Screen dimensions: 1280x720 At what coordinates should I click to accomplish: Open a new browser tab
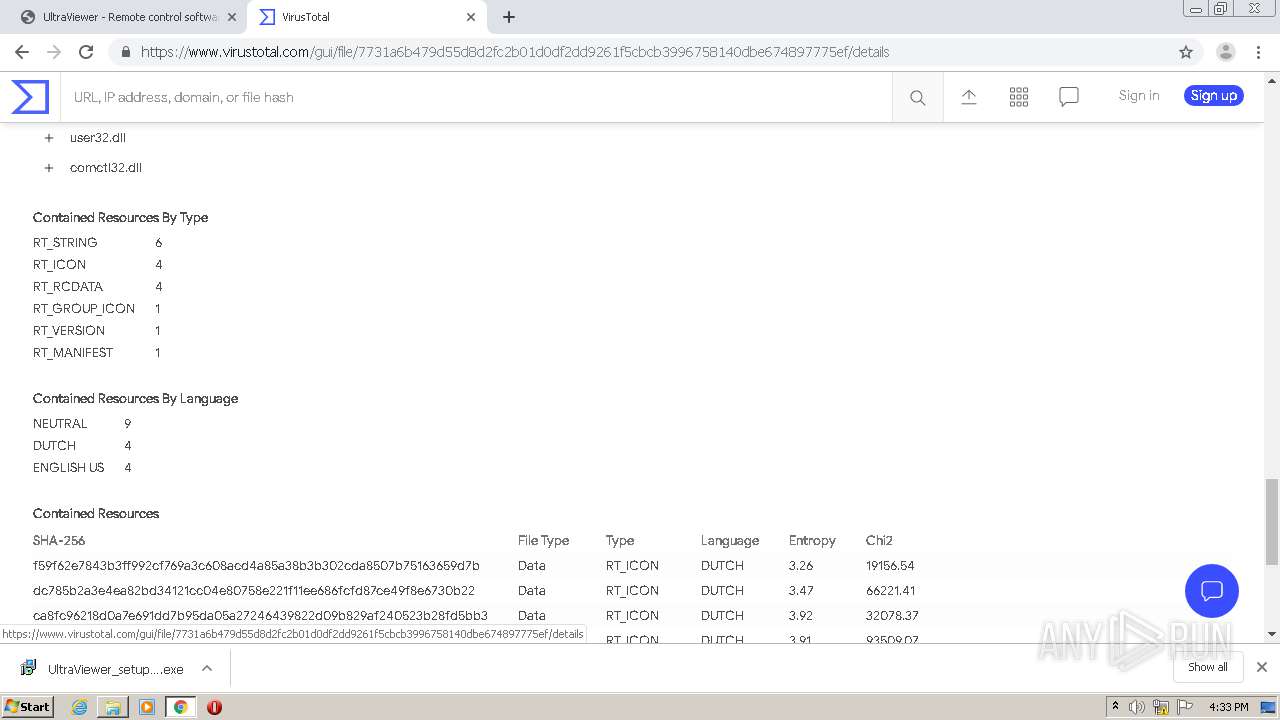(x=508, y=17)
